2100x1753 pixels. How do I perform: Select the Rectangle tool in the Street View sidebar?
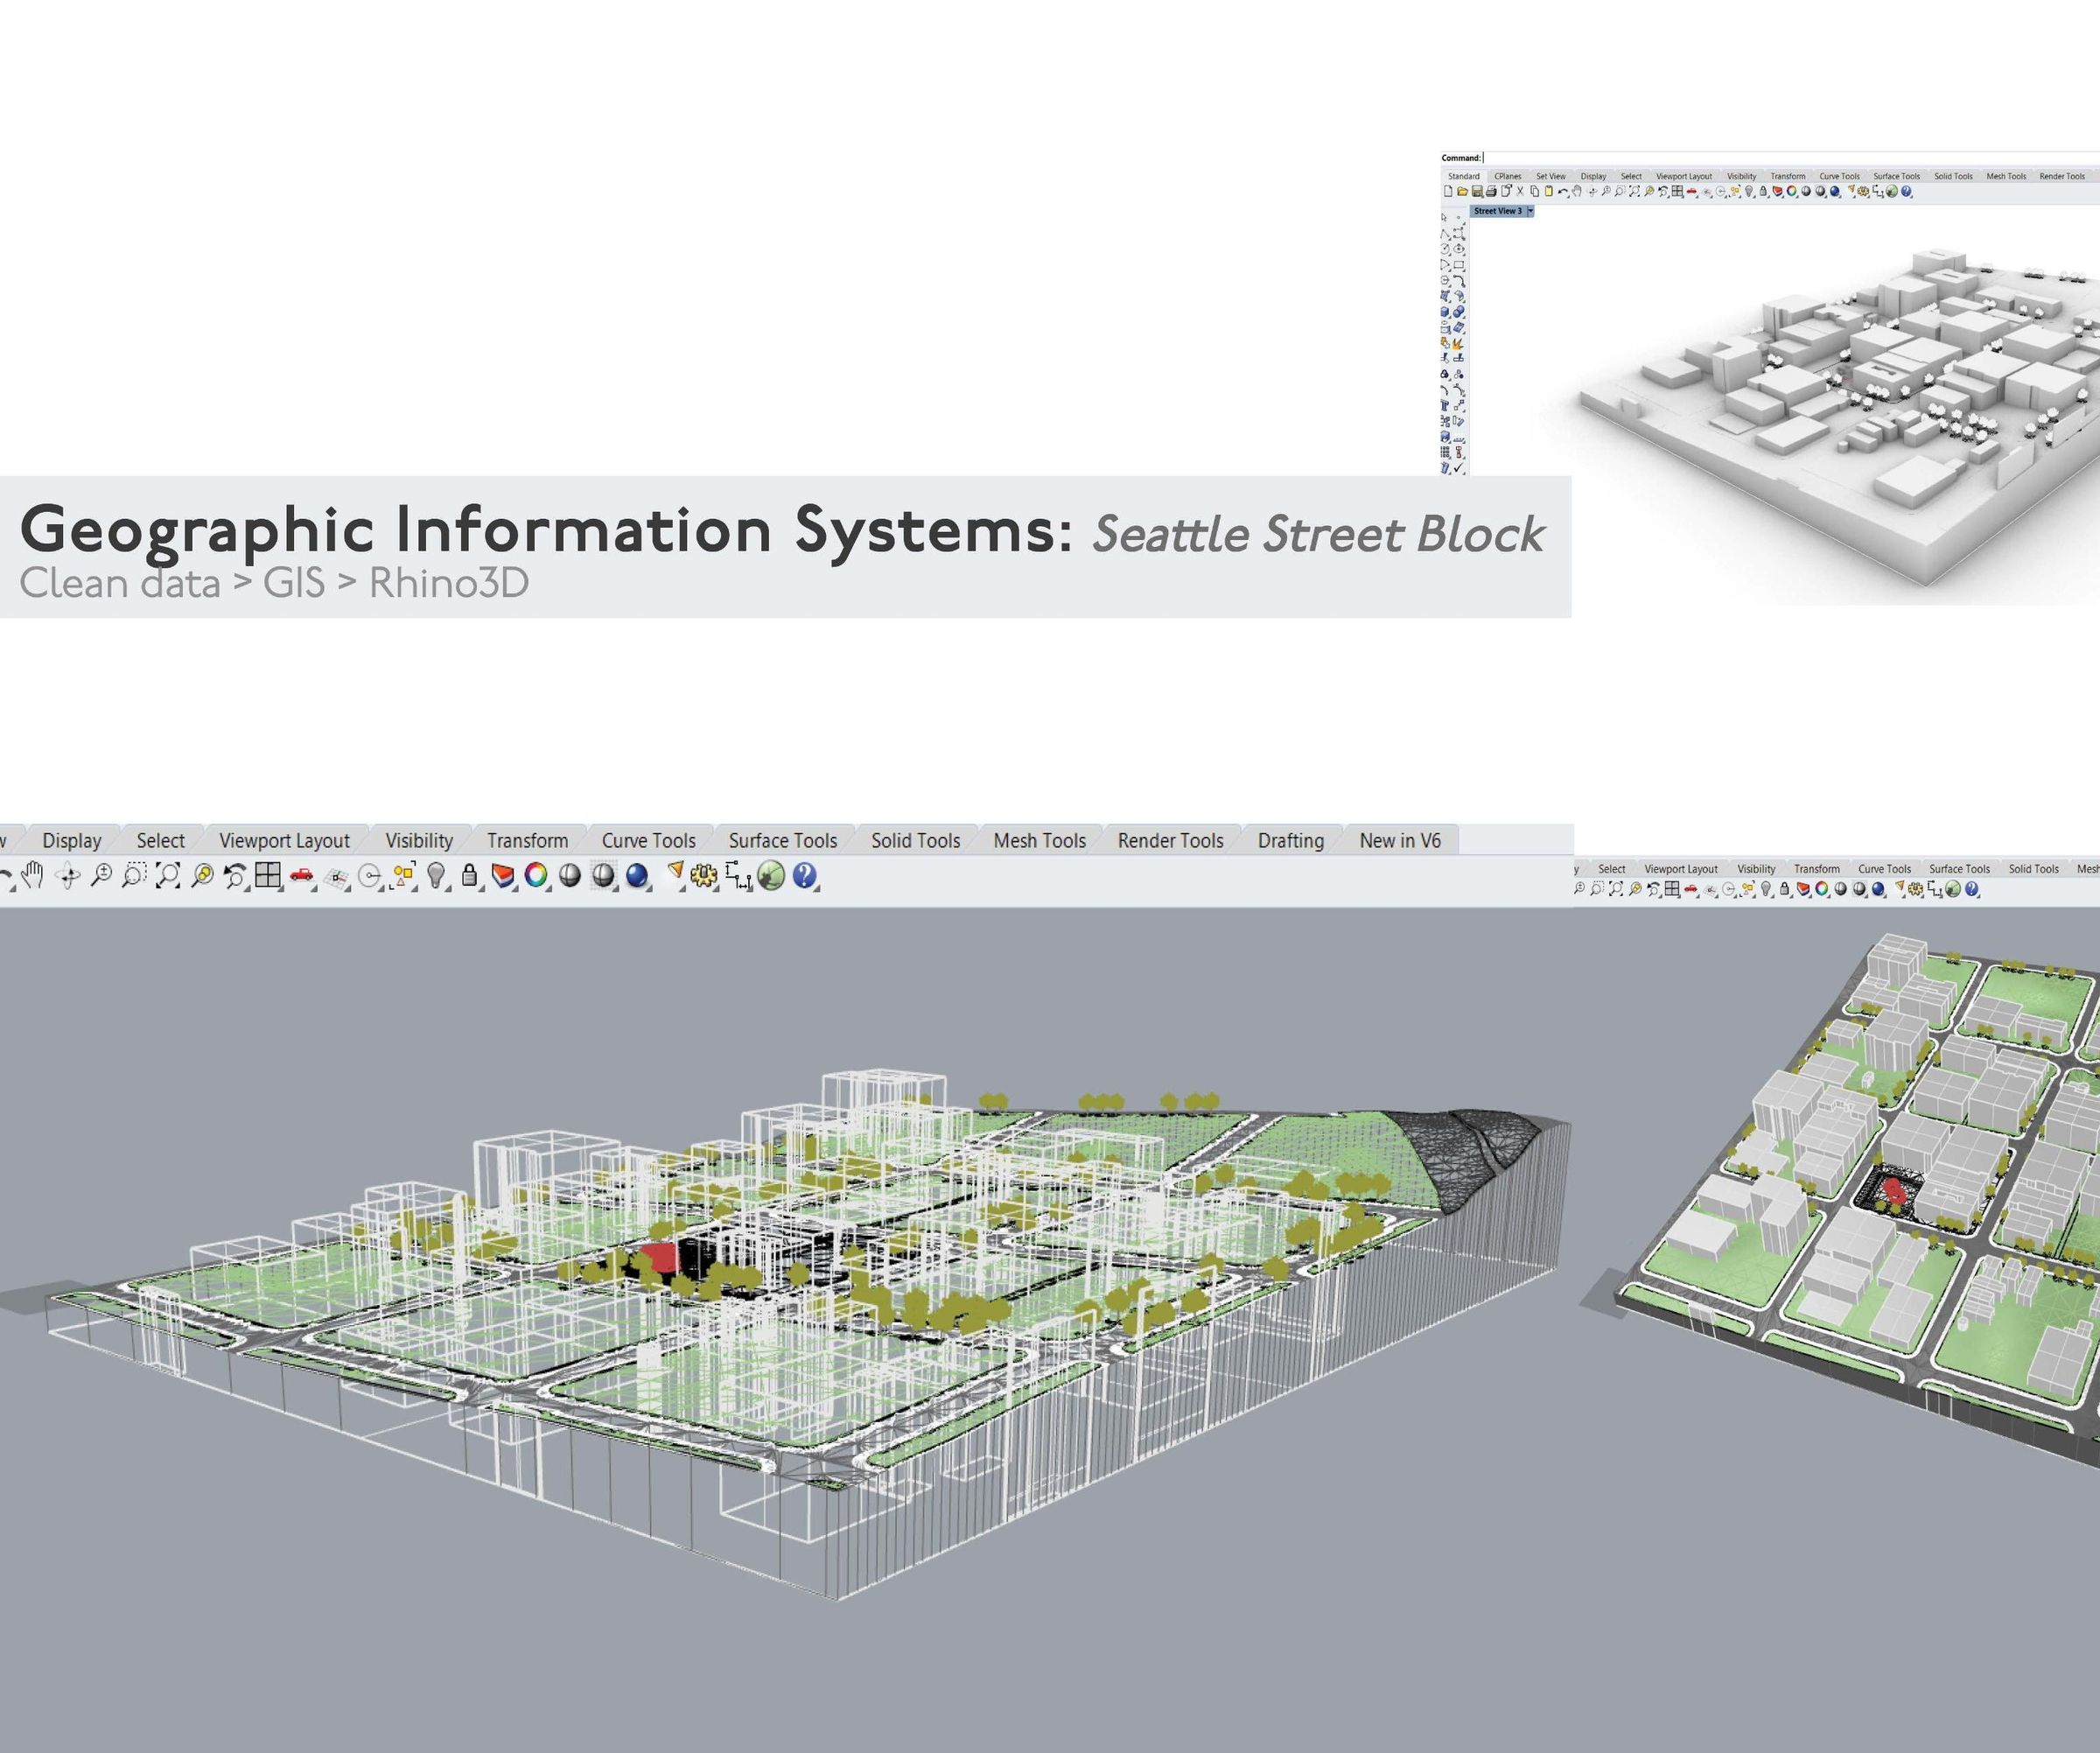pos(1460,265)
